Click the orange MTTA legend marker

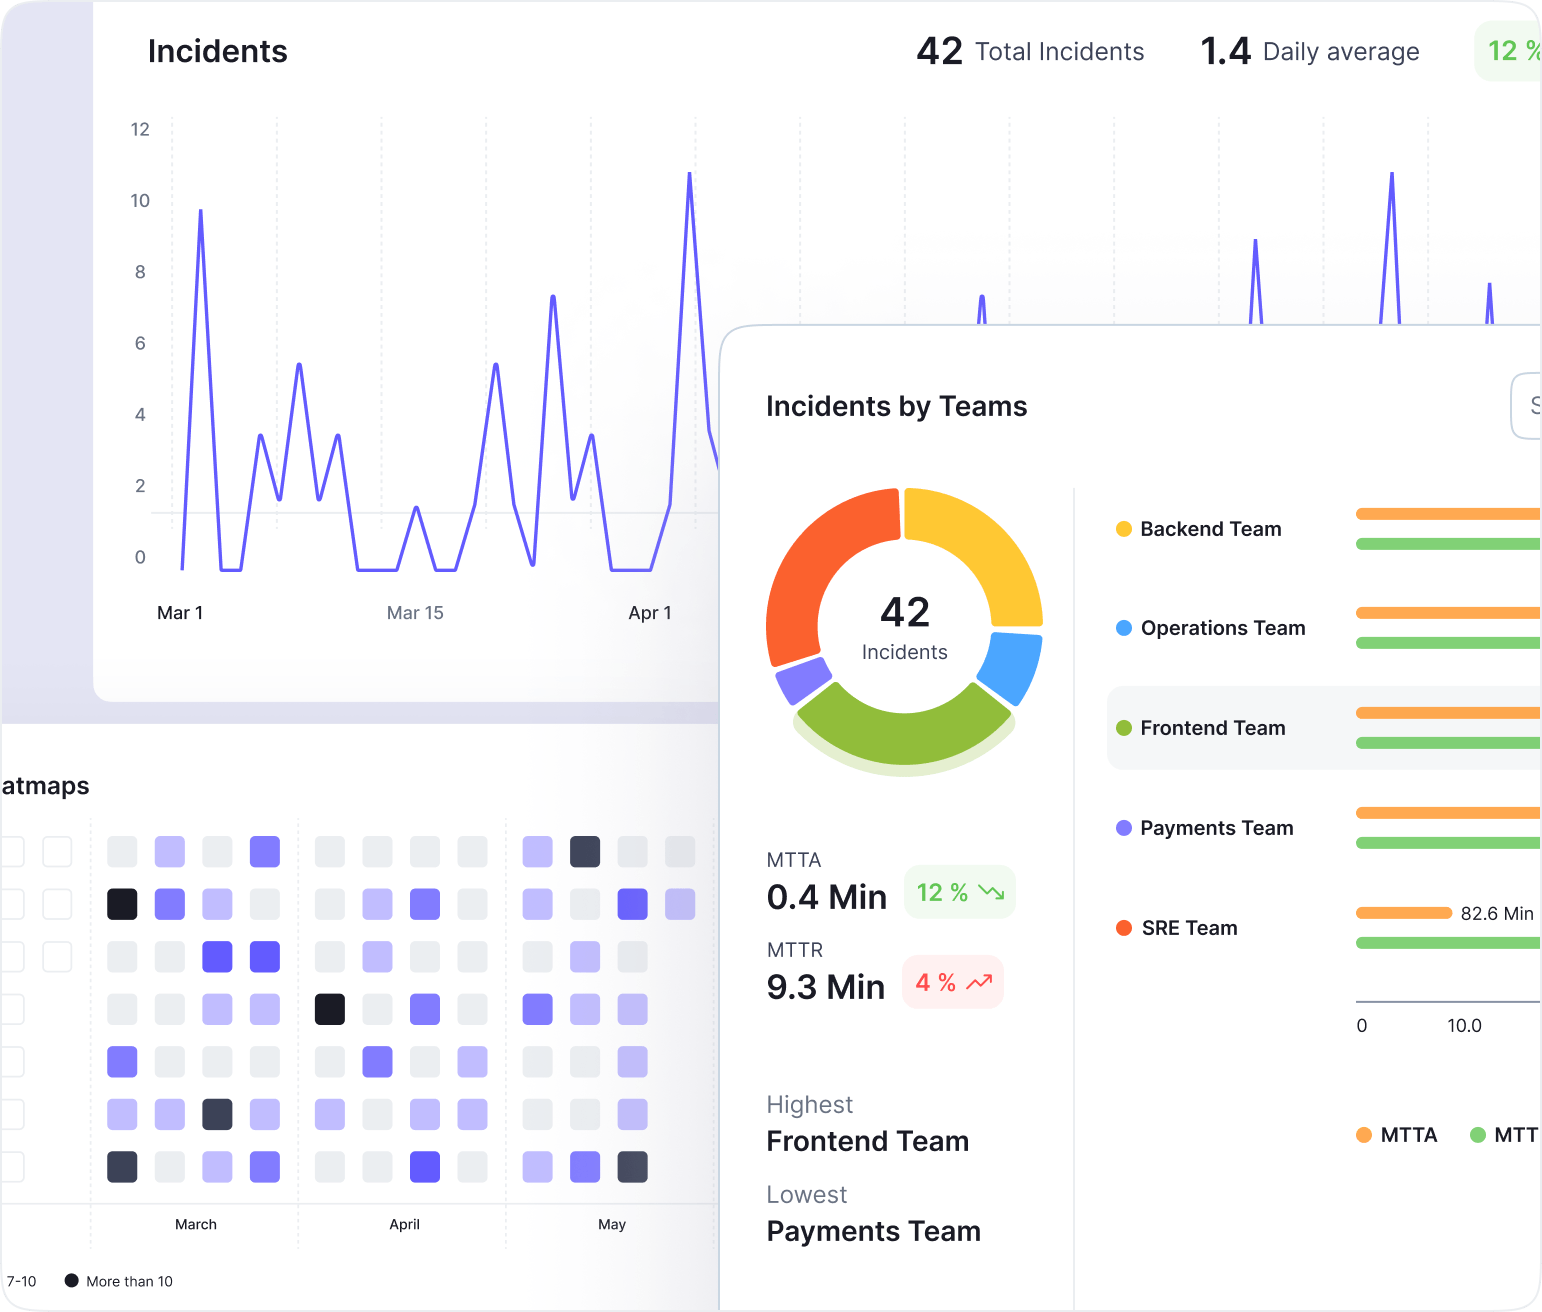click(1364, 1135)
